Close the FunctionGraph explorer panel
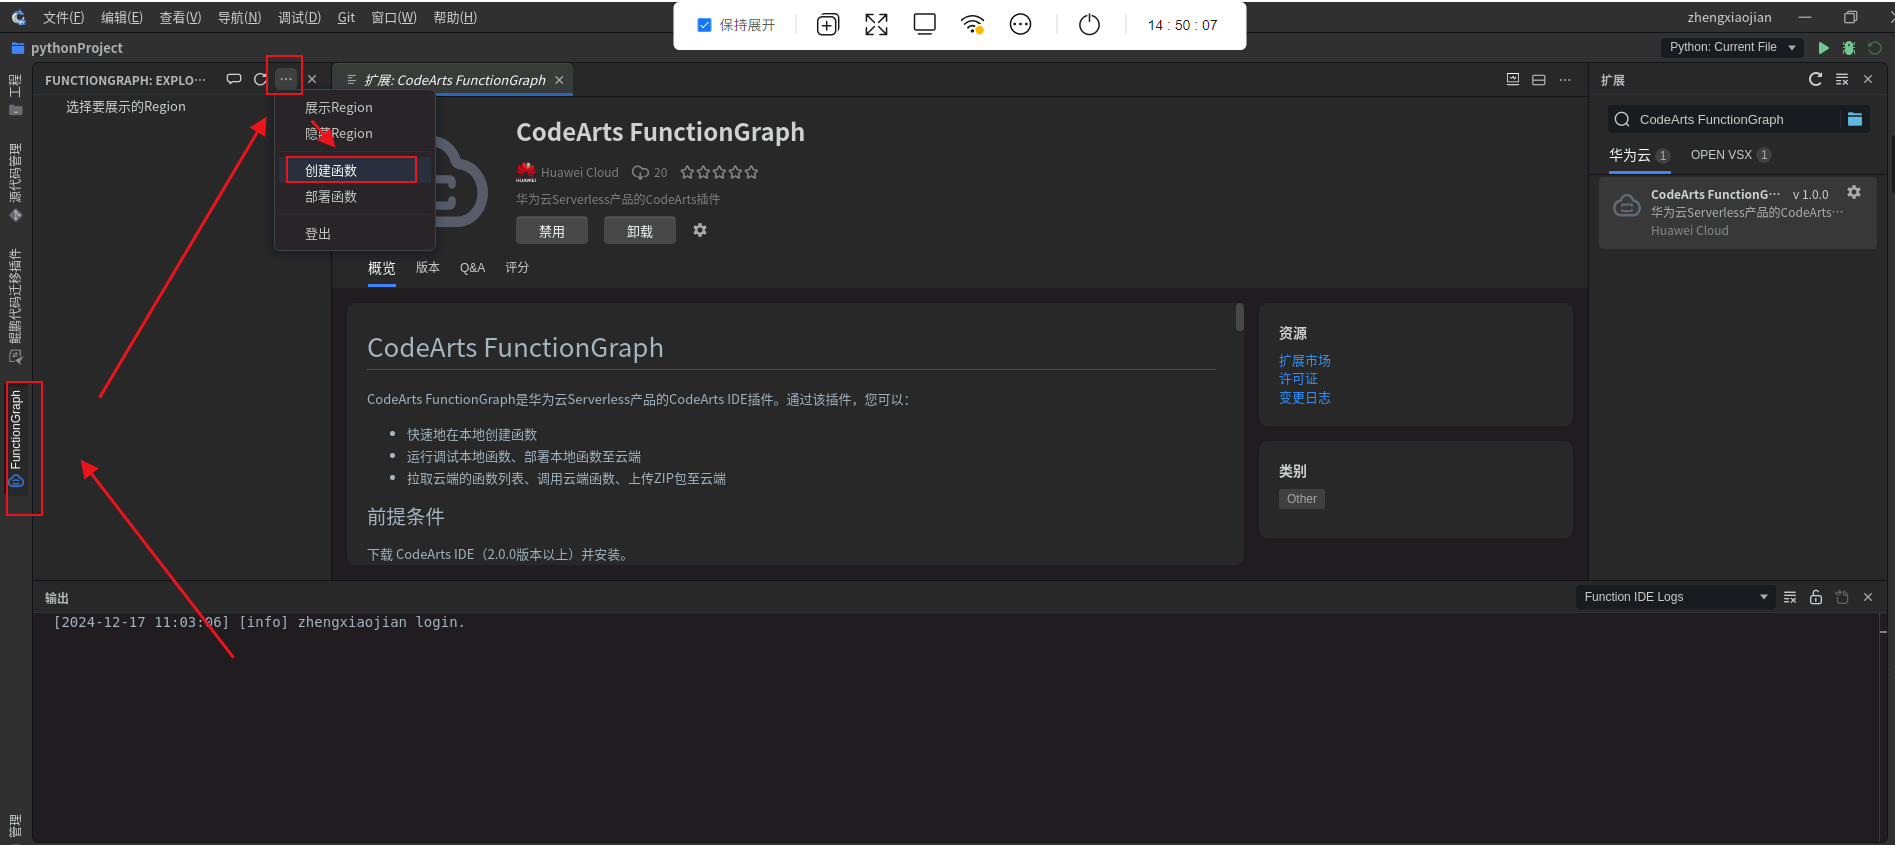Image resolution: width=1895 pixels, height=845 pixels. pyautogui.click(x=312, y=79)
